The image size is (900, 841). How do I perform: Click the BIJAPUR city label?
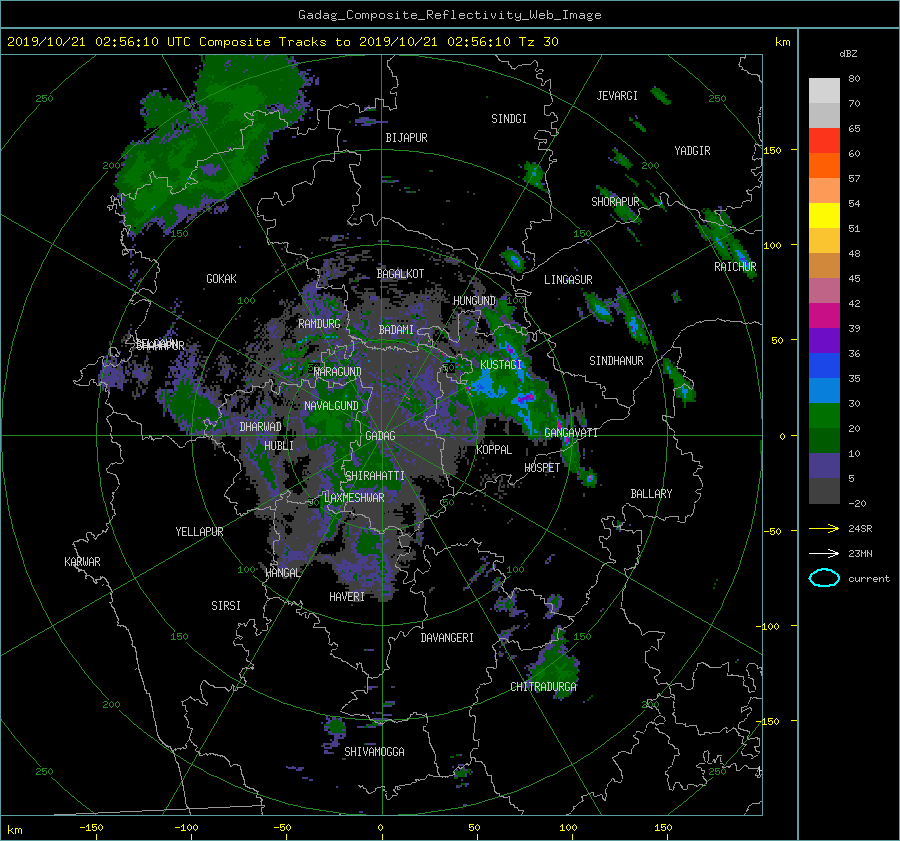(x=406, y=138)
